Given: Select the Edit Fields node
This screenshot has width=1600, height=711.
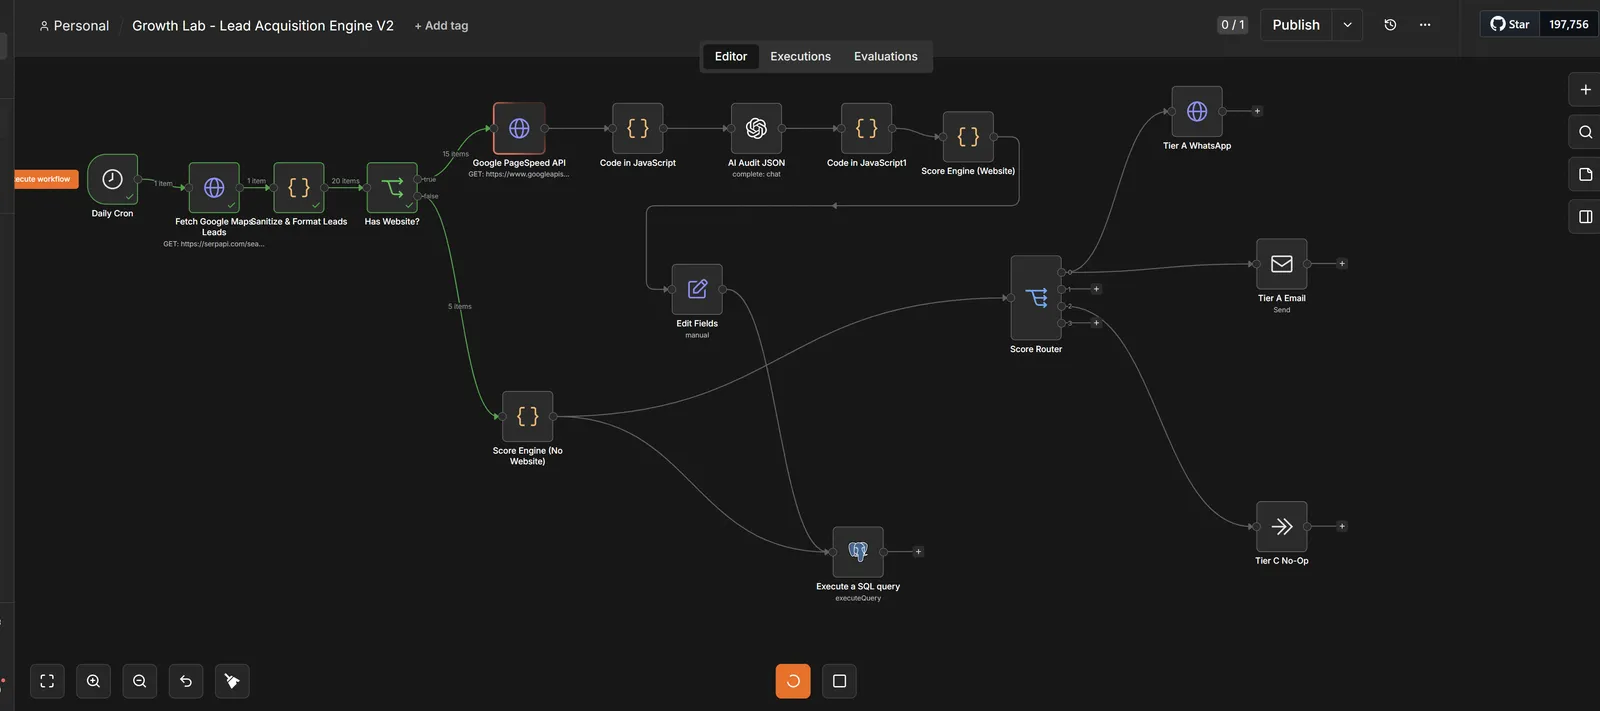Looking at the screenshot, I should (x=697, y=289).
